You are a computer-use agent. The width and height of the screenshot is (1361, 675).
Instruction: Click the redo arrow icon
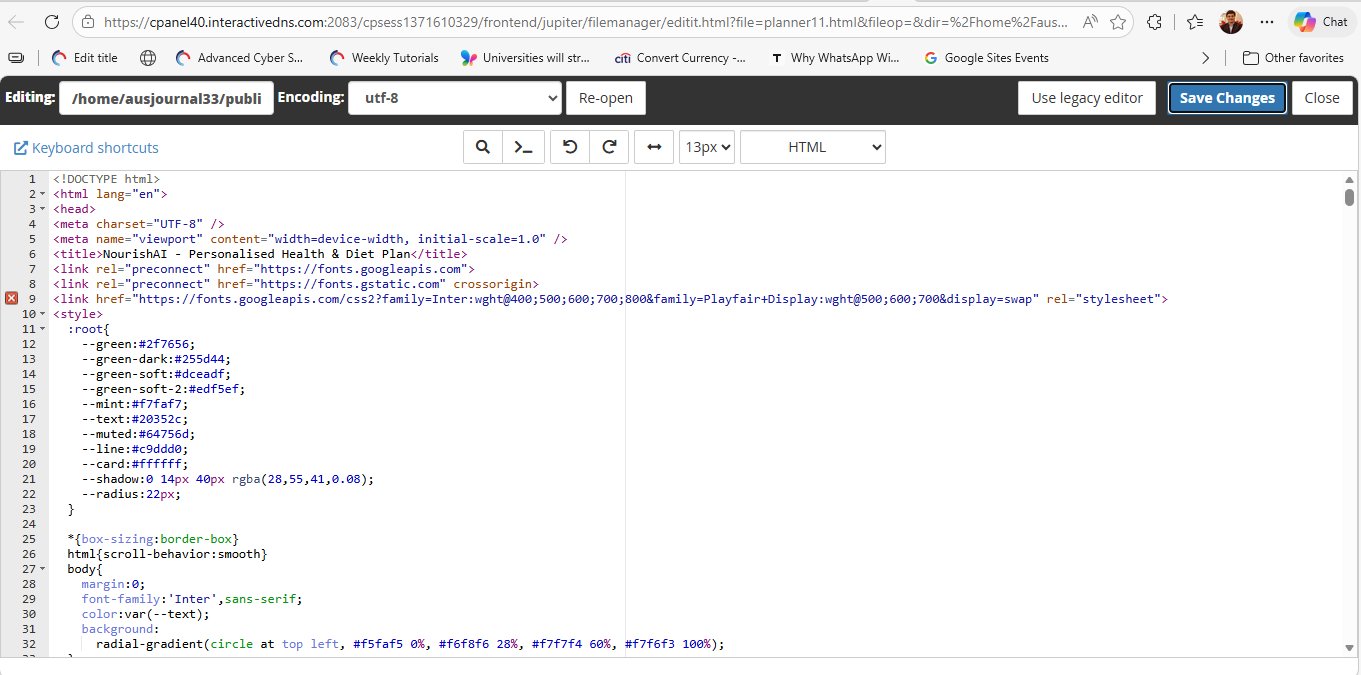click(x=609, y=146)
